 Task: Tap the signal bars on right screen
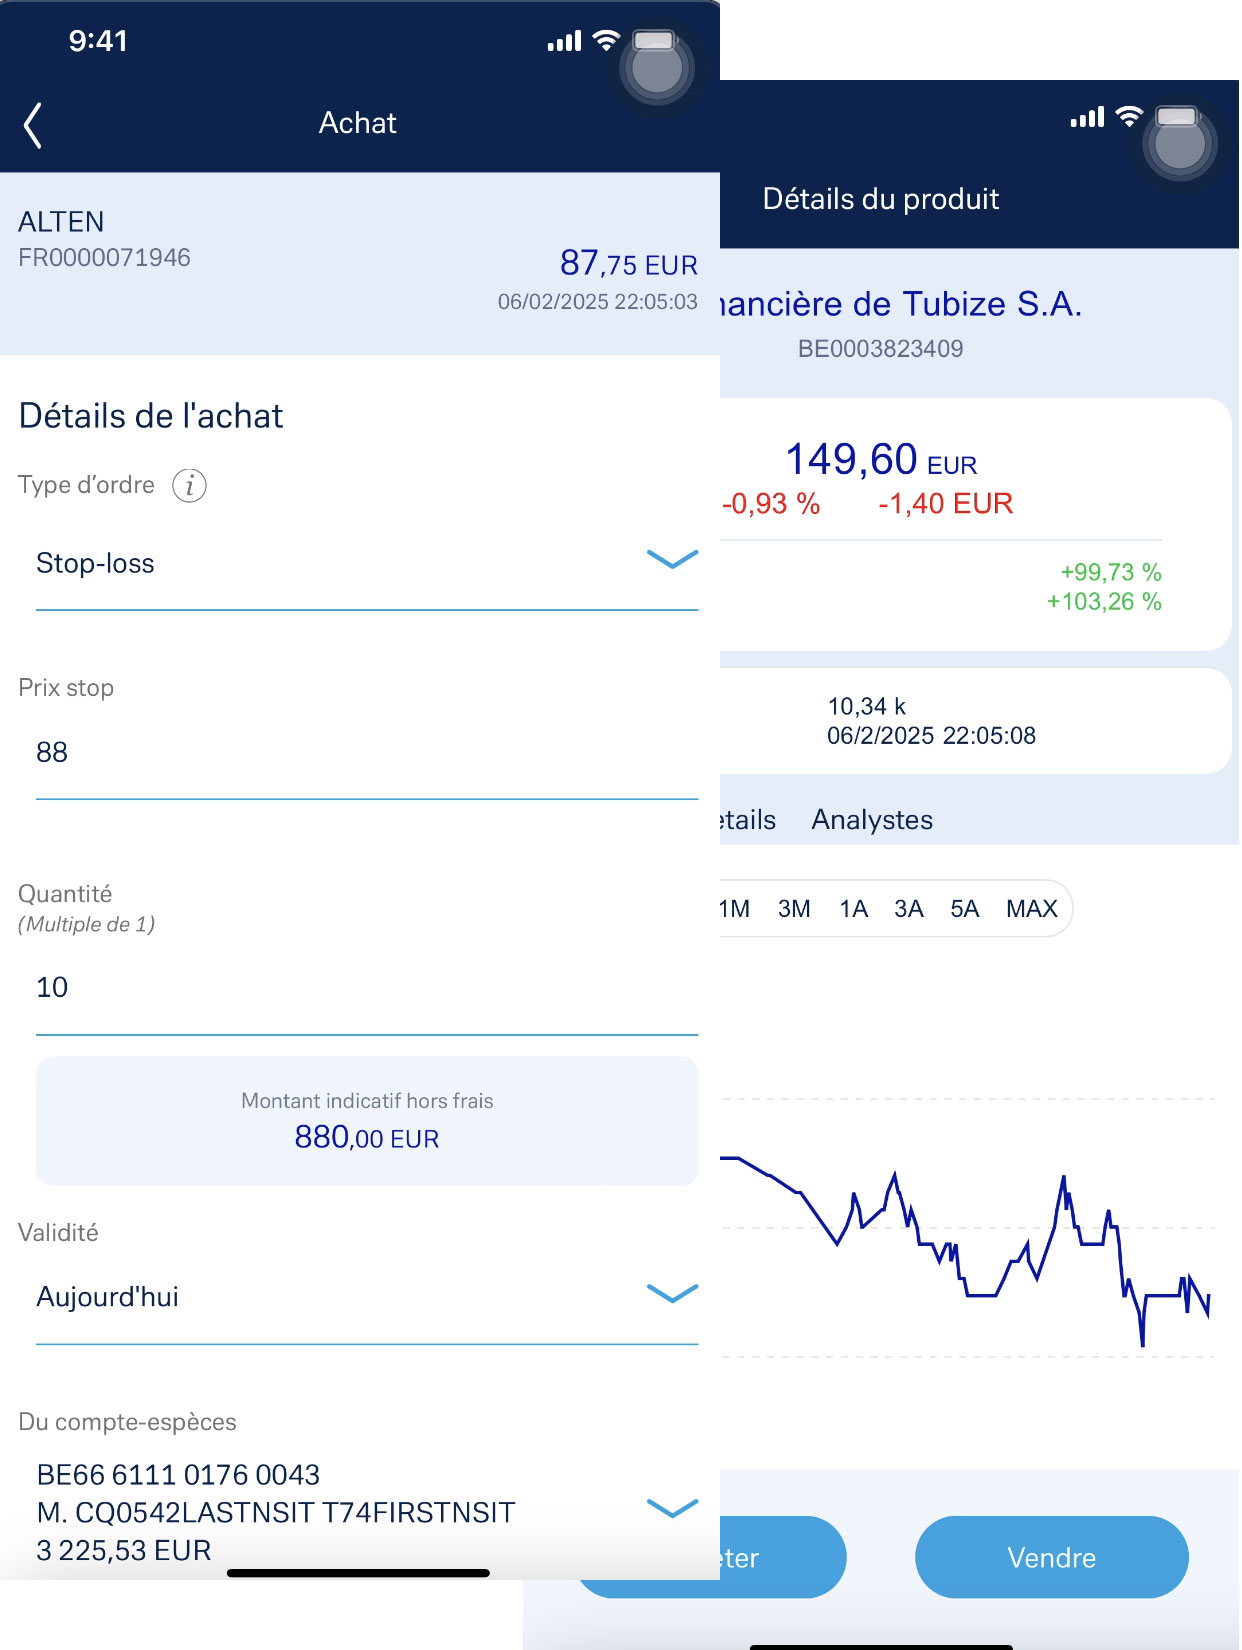[x=1087, y=117]
